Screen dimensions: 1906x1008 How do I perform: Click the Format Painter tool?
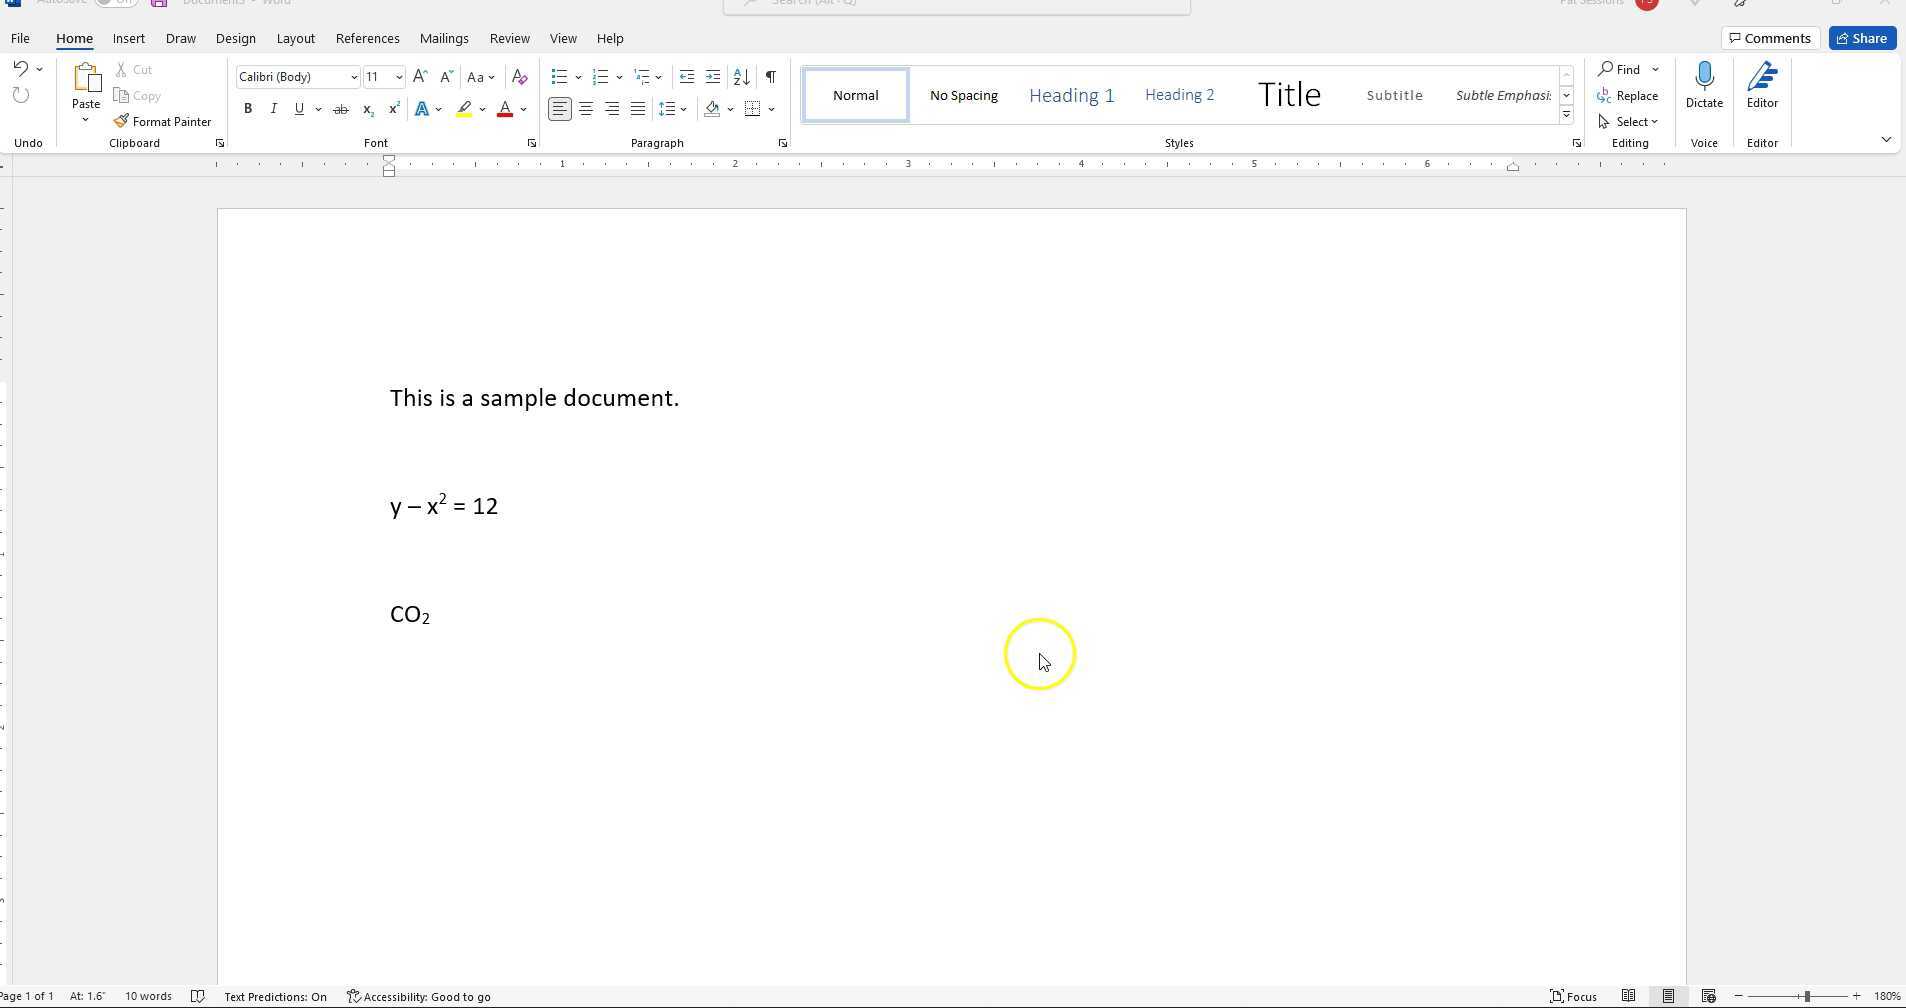point(162,121)
